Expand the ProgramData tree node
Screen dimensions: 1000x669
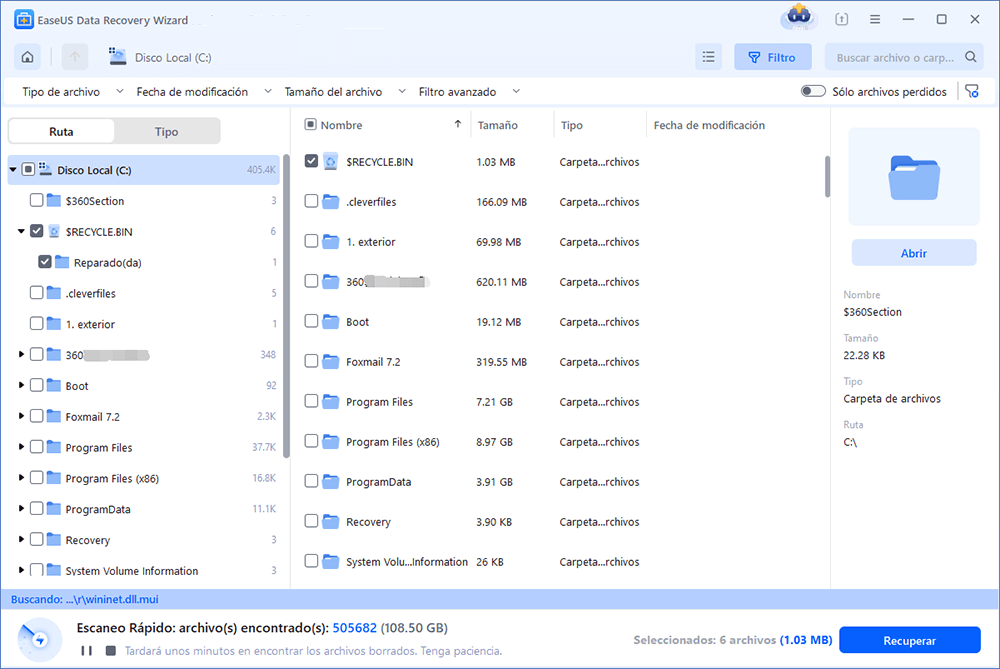pyautogui.click(x=21, y=508)
